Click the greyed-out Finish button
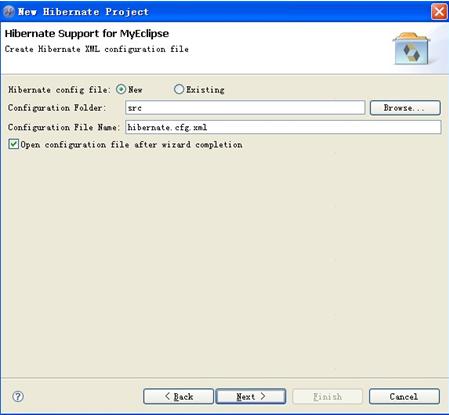This screenshot has height=415, width=449. pyautogui.click(x=327, y=396)
